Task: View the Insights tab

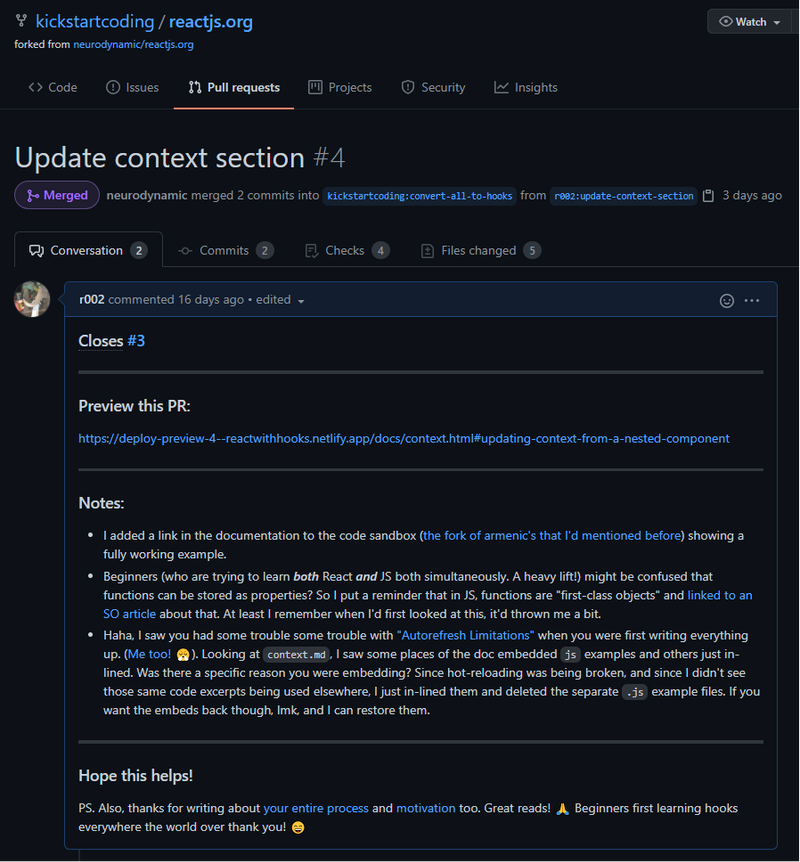Action: 526,87
